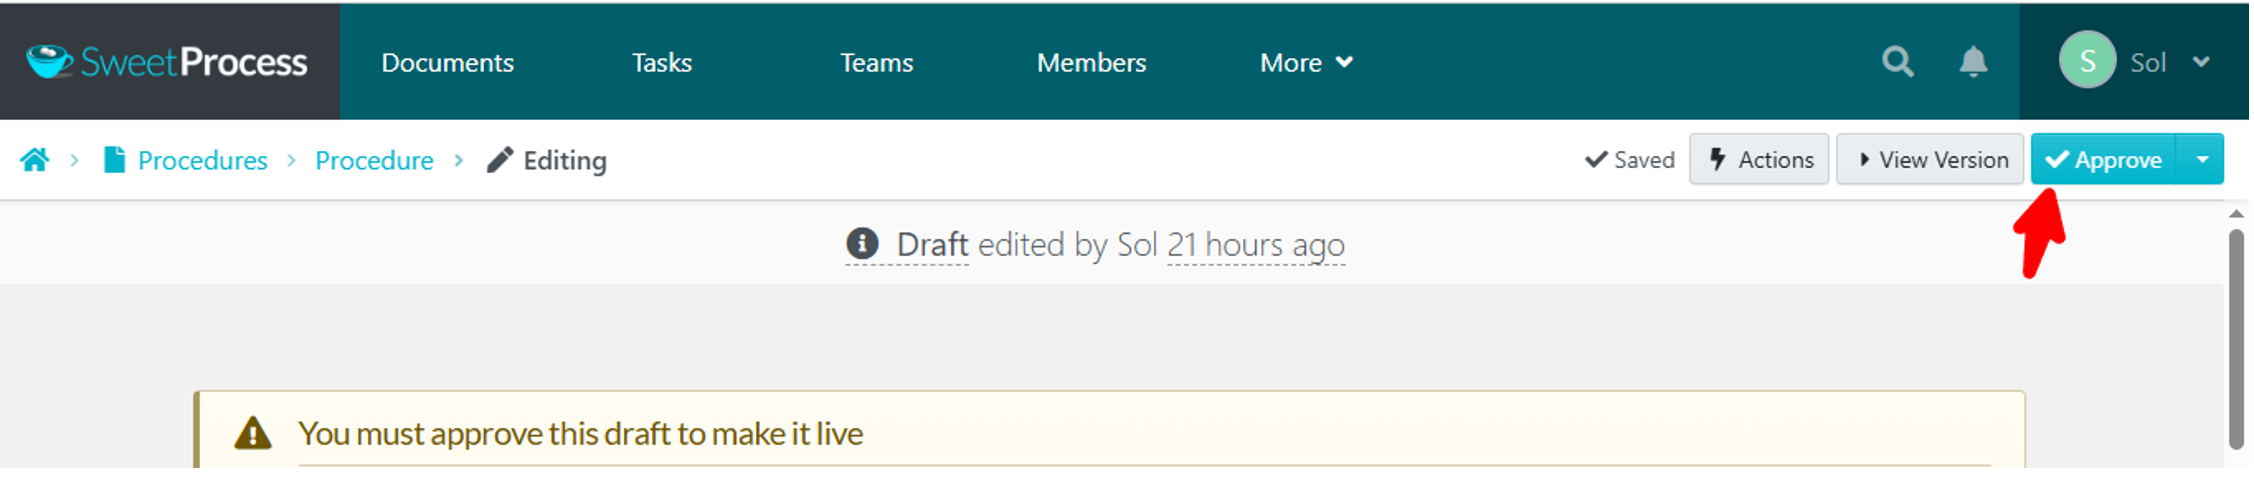
Task: Expand the More dropdown menu
Action: click(x=1306, y=62)
